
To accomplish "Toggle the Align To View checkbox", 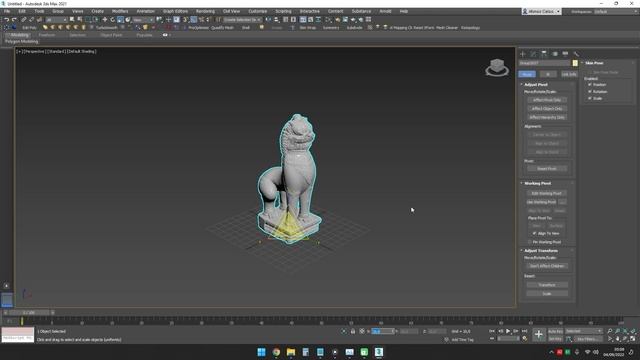I will 534,233.
